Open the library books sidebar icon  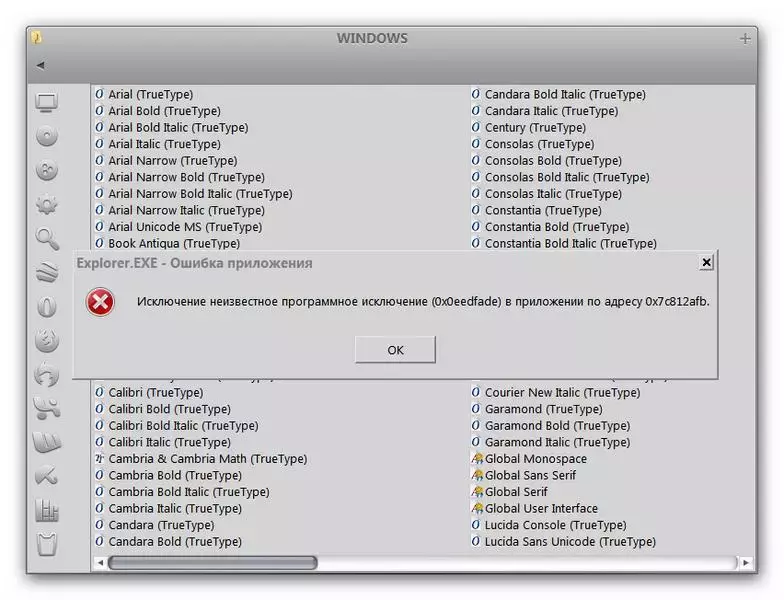point(47,510)
